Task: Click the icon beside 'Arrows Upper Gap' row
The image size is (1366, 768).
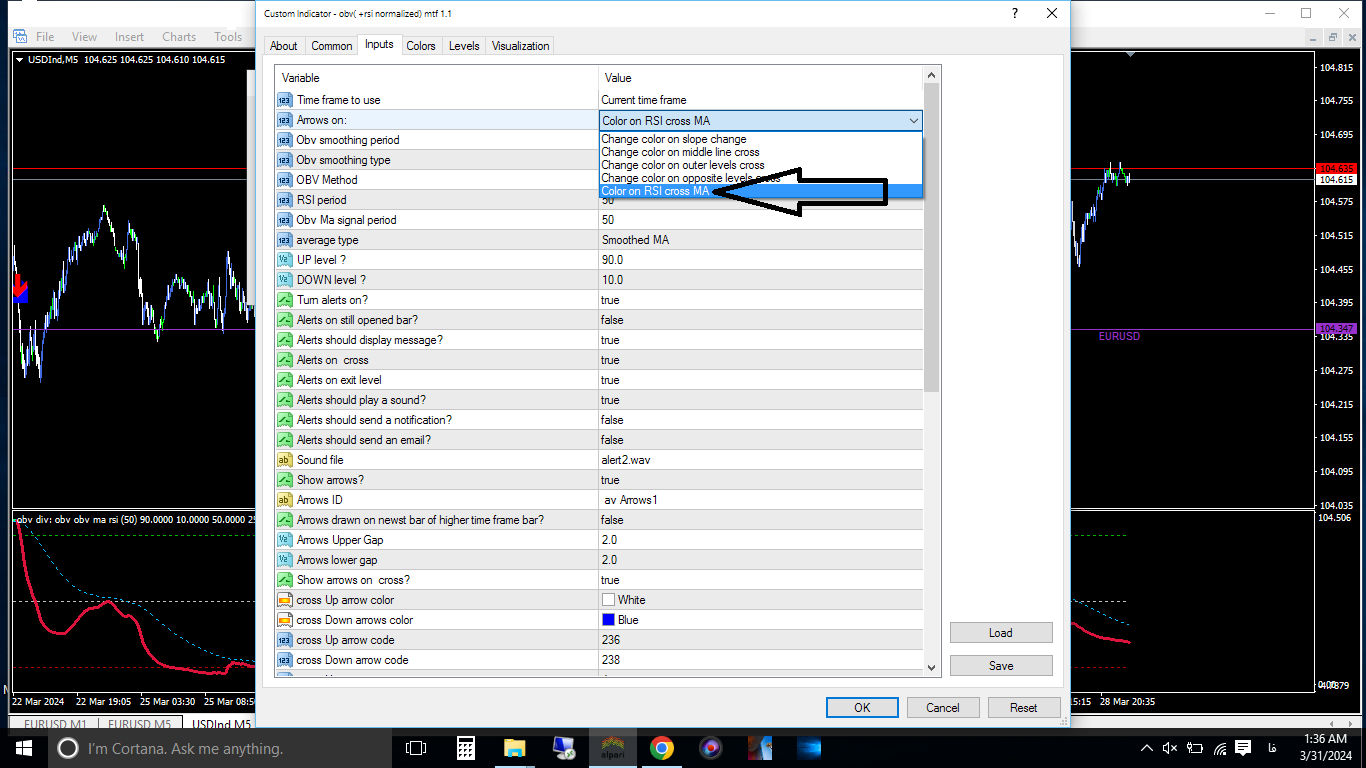Action: coord(284,540)
